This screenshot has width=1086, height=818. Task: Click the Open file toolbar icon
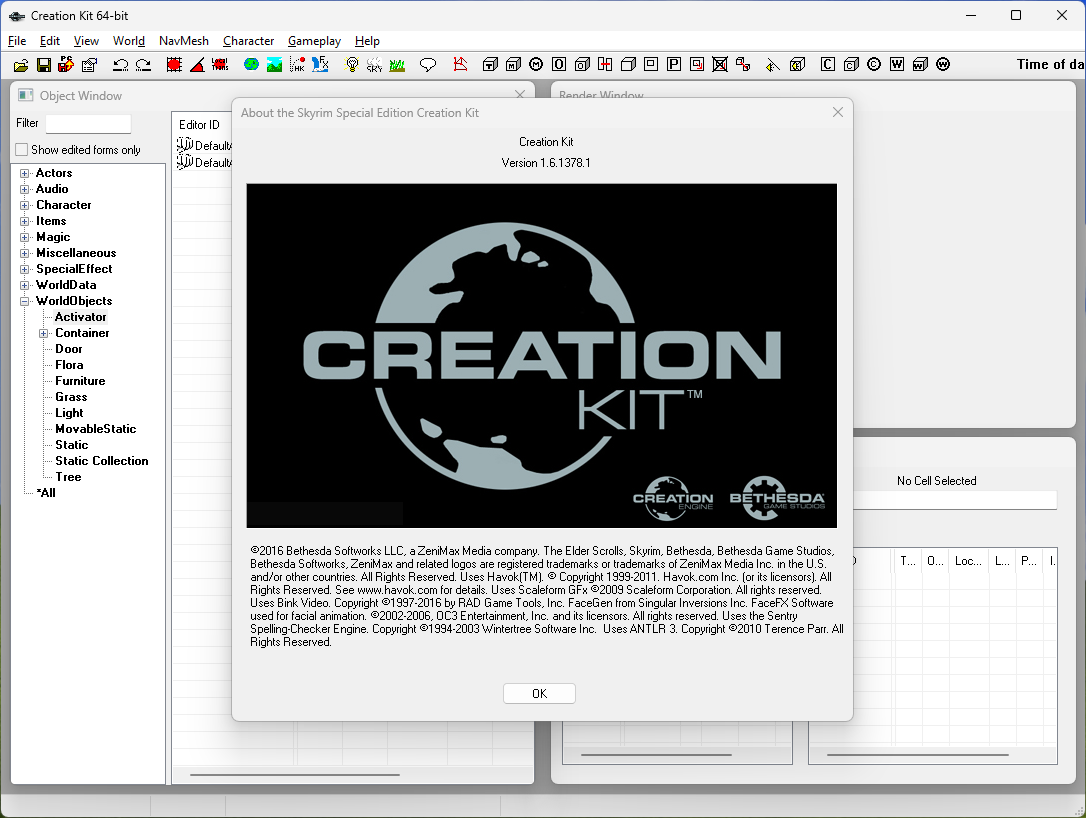[21, 65]
